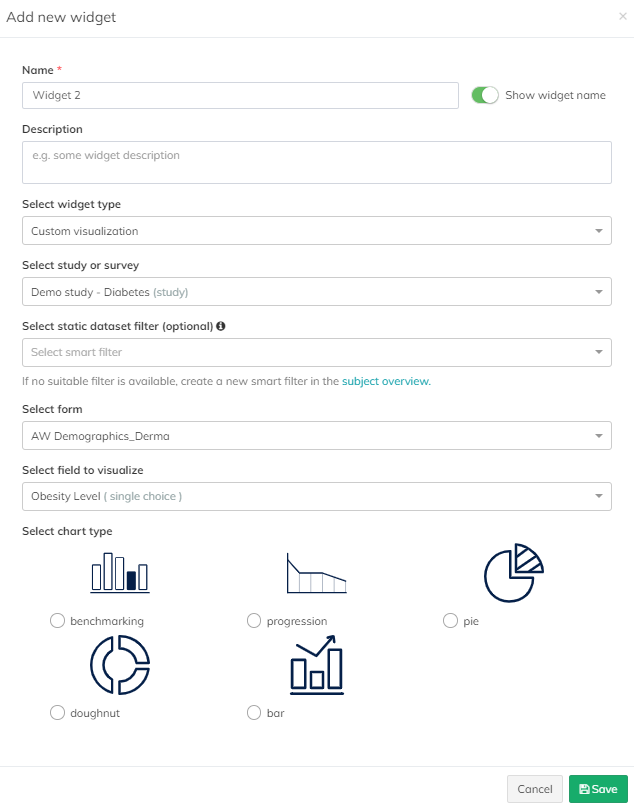Toggle the Show widget name switch

pos(485,95)
